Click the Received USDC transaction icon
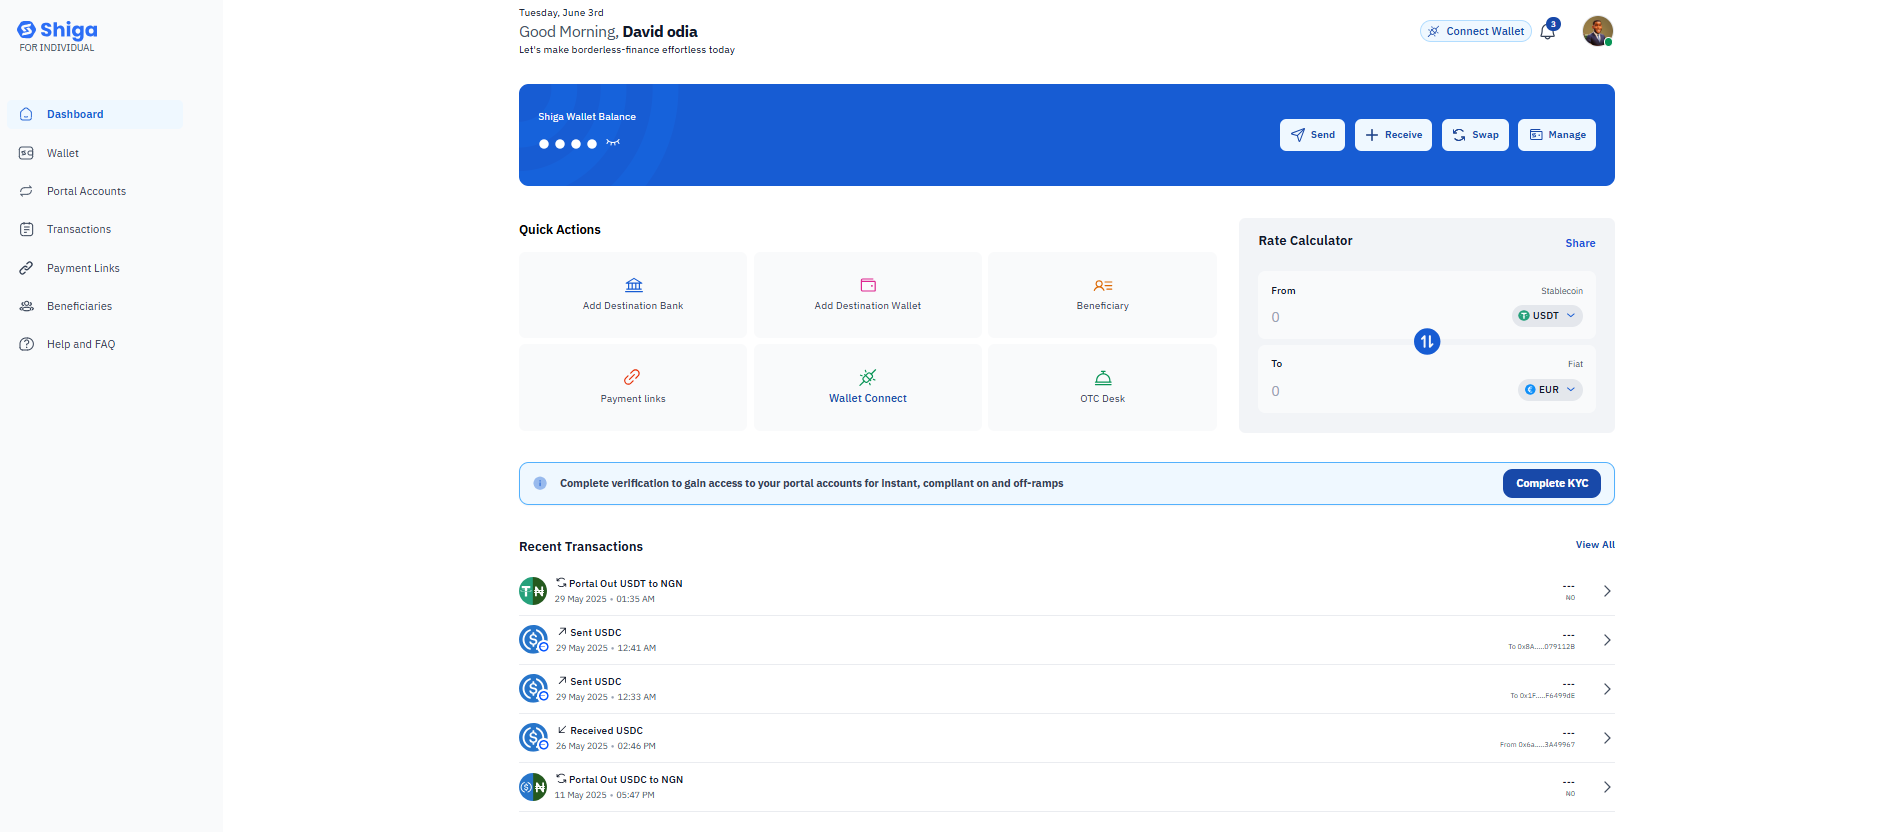The width and height of the screenshot is (1891, 832). [x=534, y=738]
